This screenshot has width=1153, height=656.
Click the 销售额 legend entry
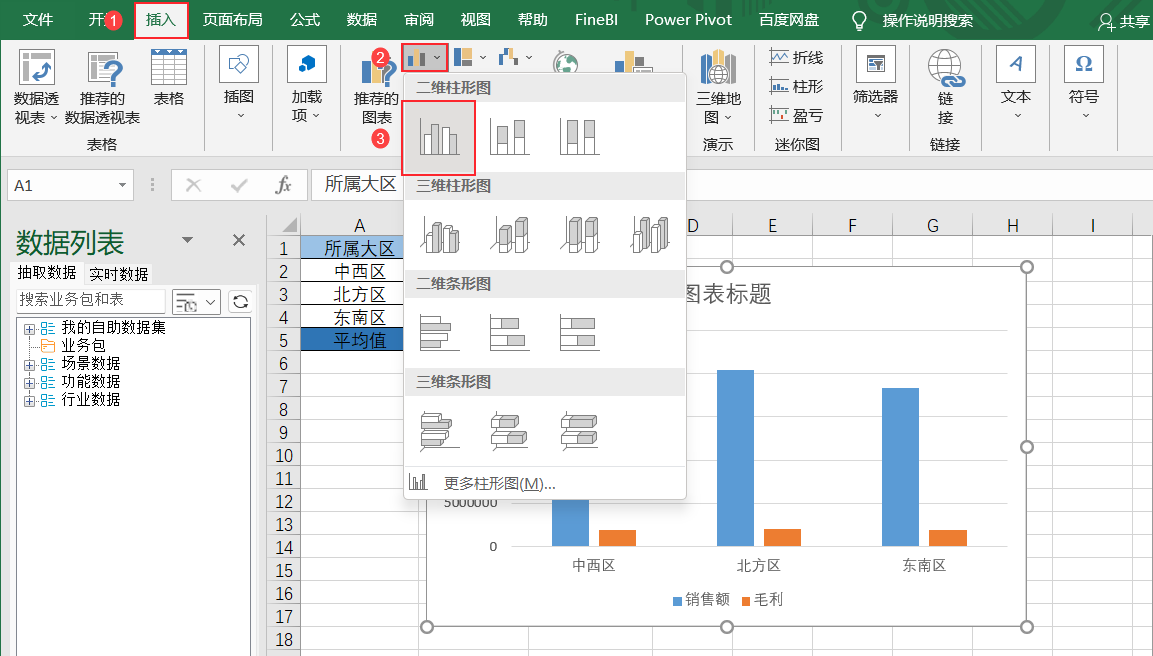701,600
